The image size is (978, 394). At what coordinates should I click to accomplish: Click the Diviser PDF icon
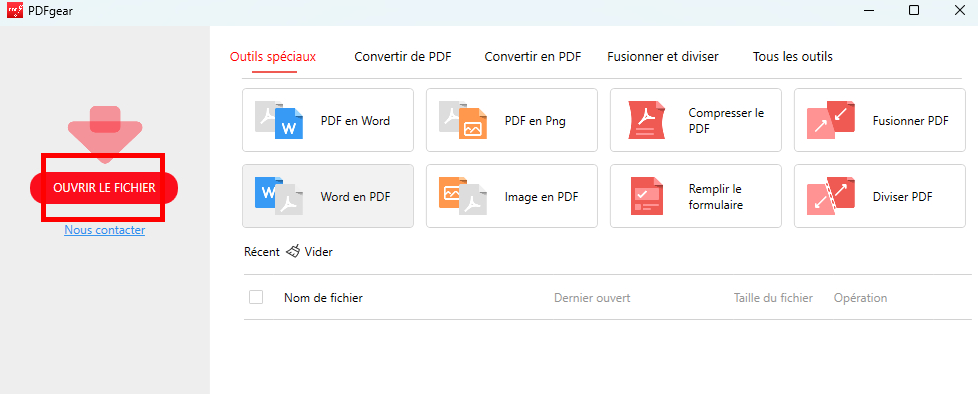point(831,196)
